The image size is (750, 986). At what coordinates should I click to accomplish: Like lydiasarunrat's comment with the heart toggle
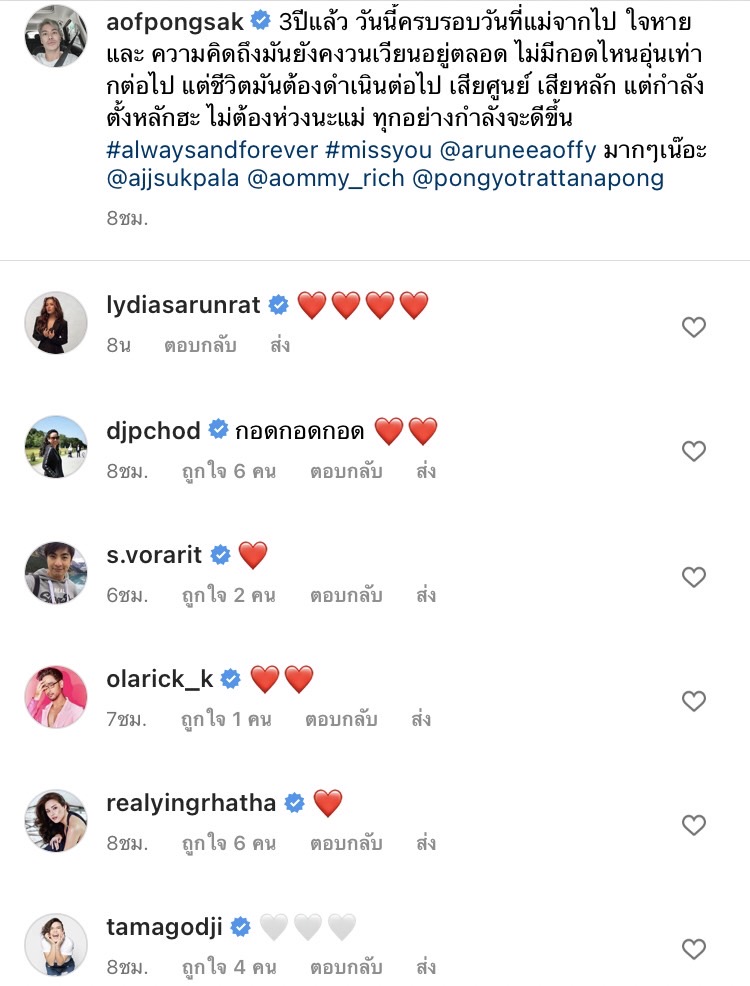pyautogui.click(x=694, y=326)
